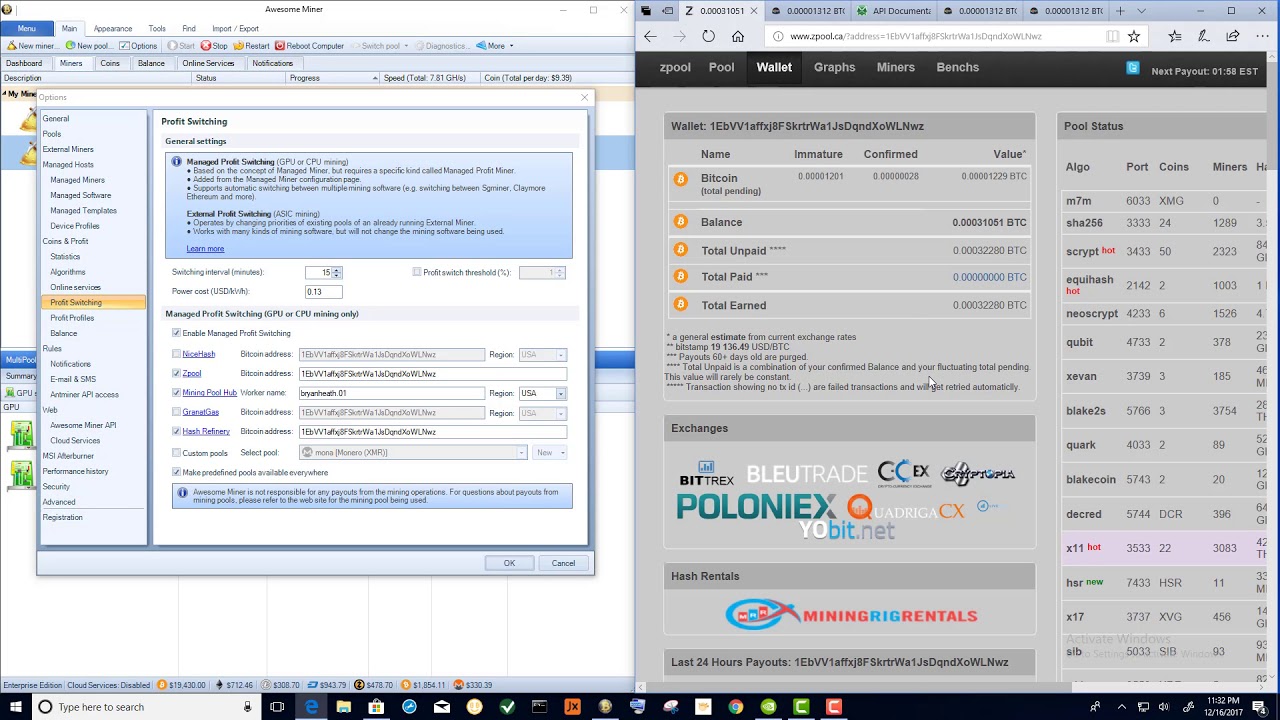
Task: Switch to the Tools ribbon tab
Action: tap(157, 29)
